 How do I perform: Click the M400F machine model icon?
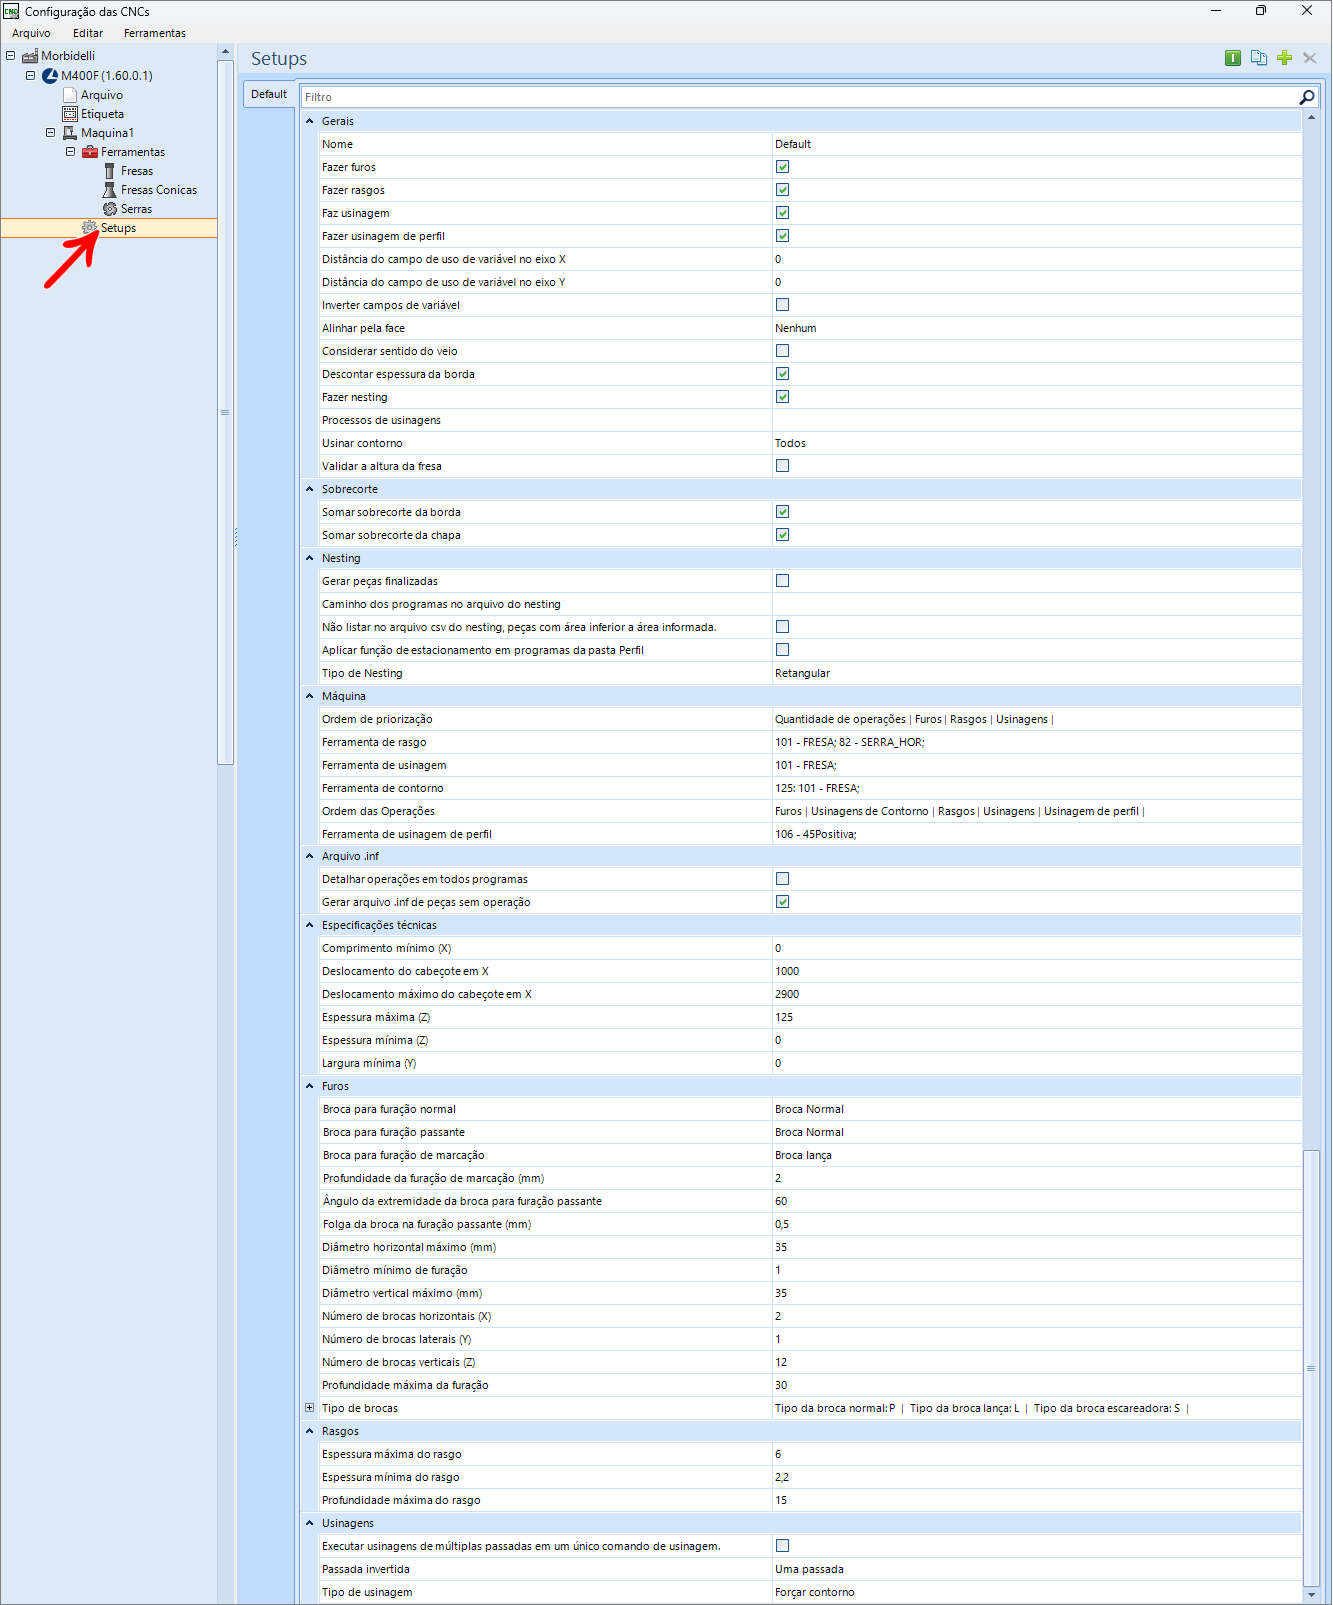(50, 75)
